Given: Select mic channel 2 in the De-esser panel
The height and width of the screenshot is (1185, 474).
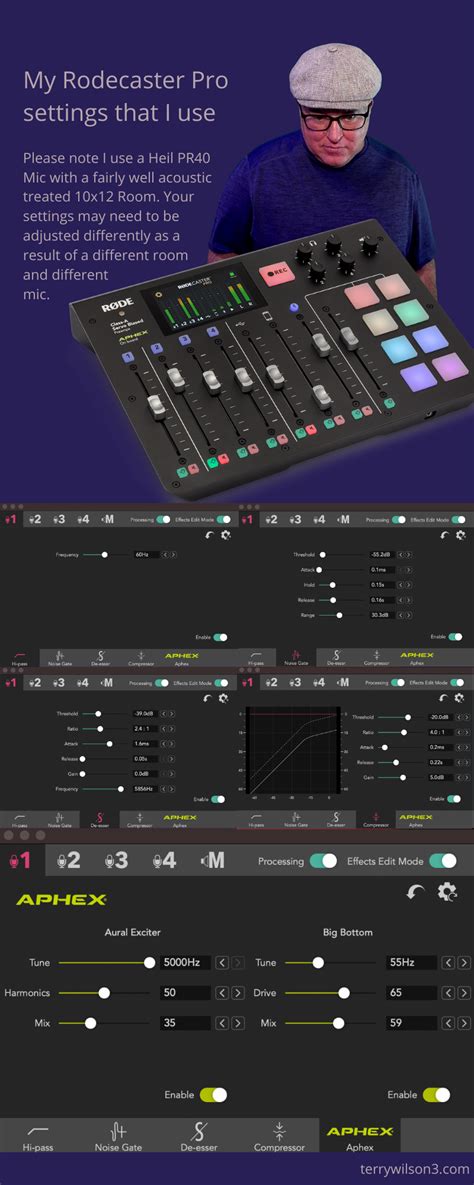Looking at the screenshot, I should pos(35,682).
